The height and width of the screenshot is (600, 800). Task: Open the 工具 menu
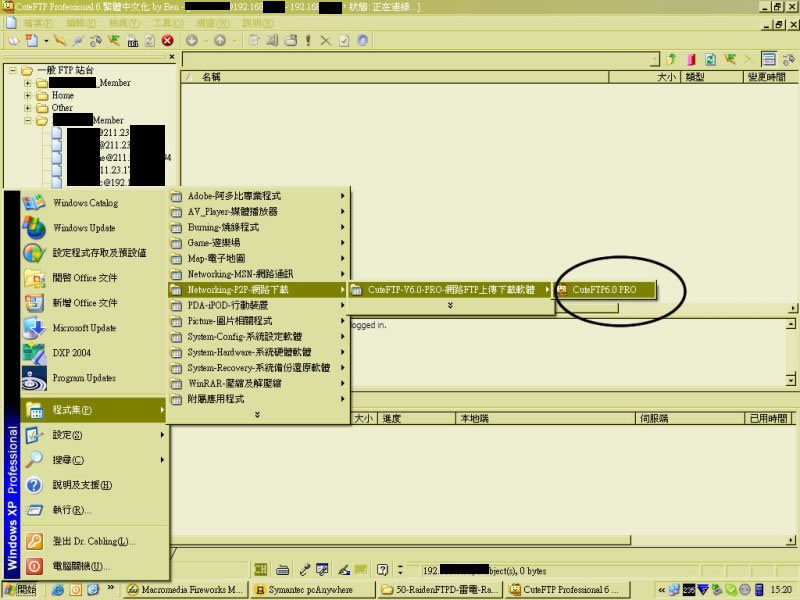click(x=168, y=23)
